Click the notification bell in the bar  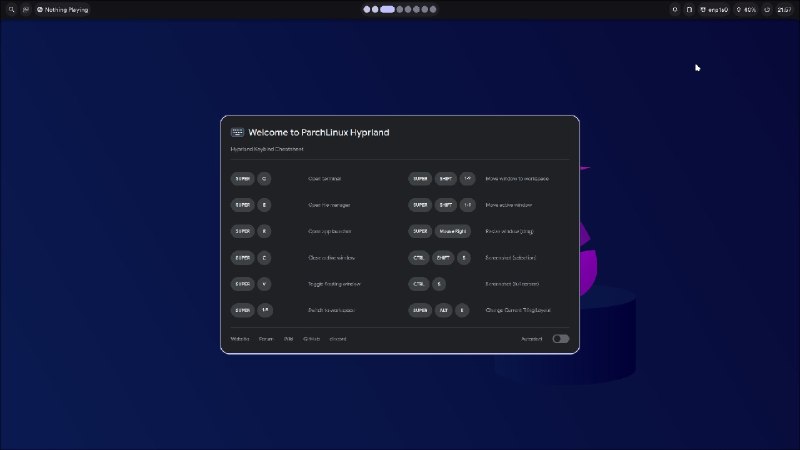click(675, 9)
